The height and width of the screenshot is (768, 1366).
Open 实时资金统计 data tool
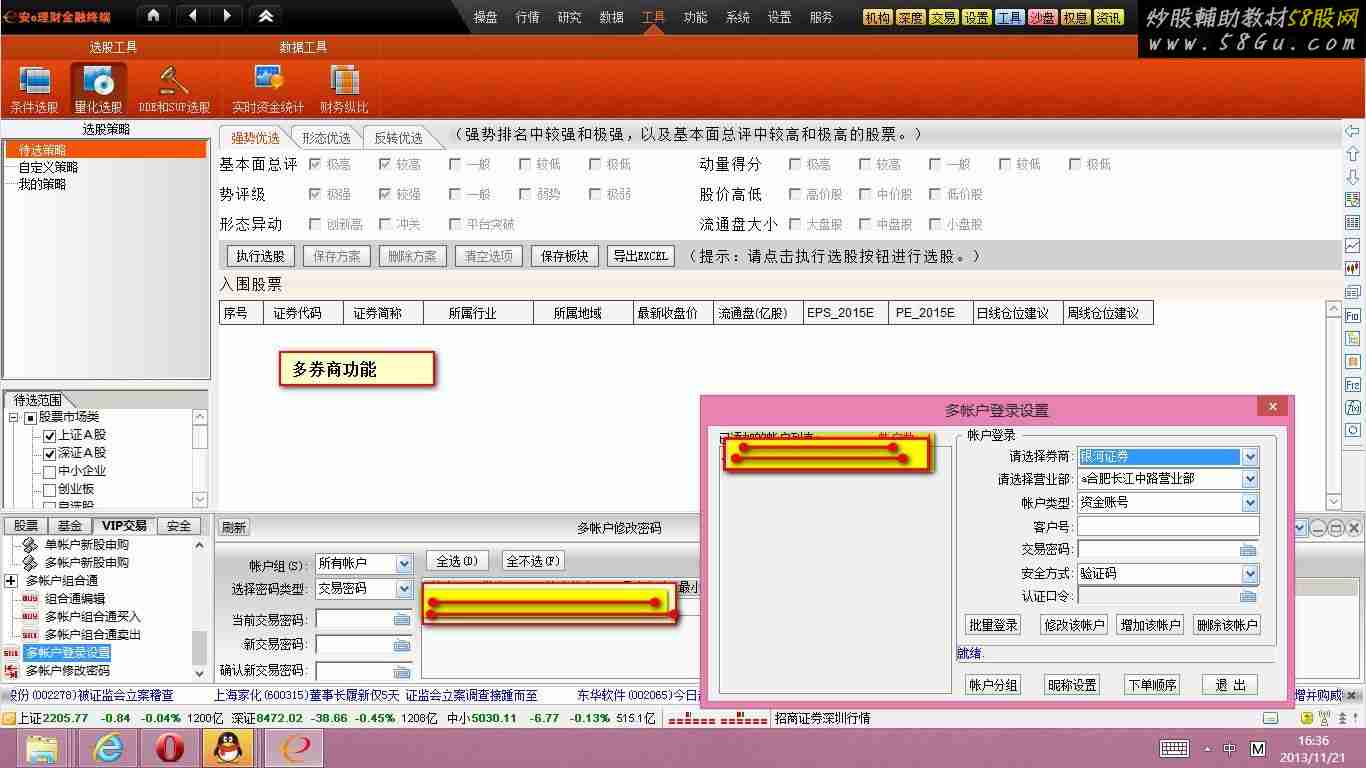[x=268, y=89]
